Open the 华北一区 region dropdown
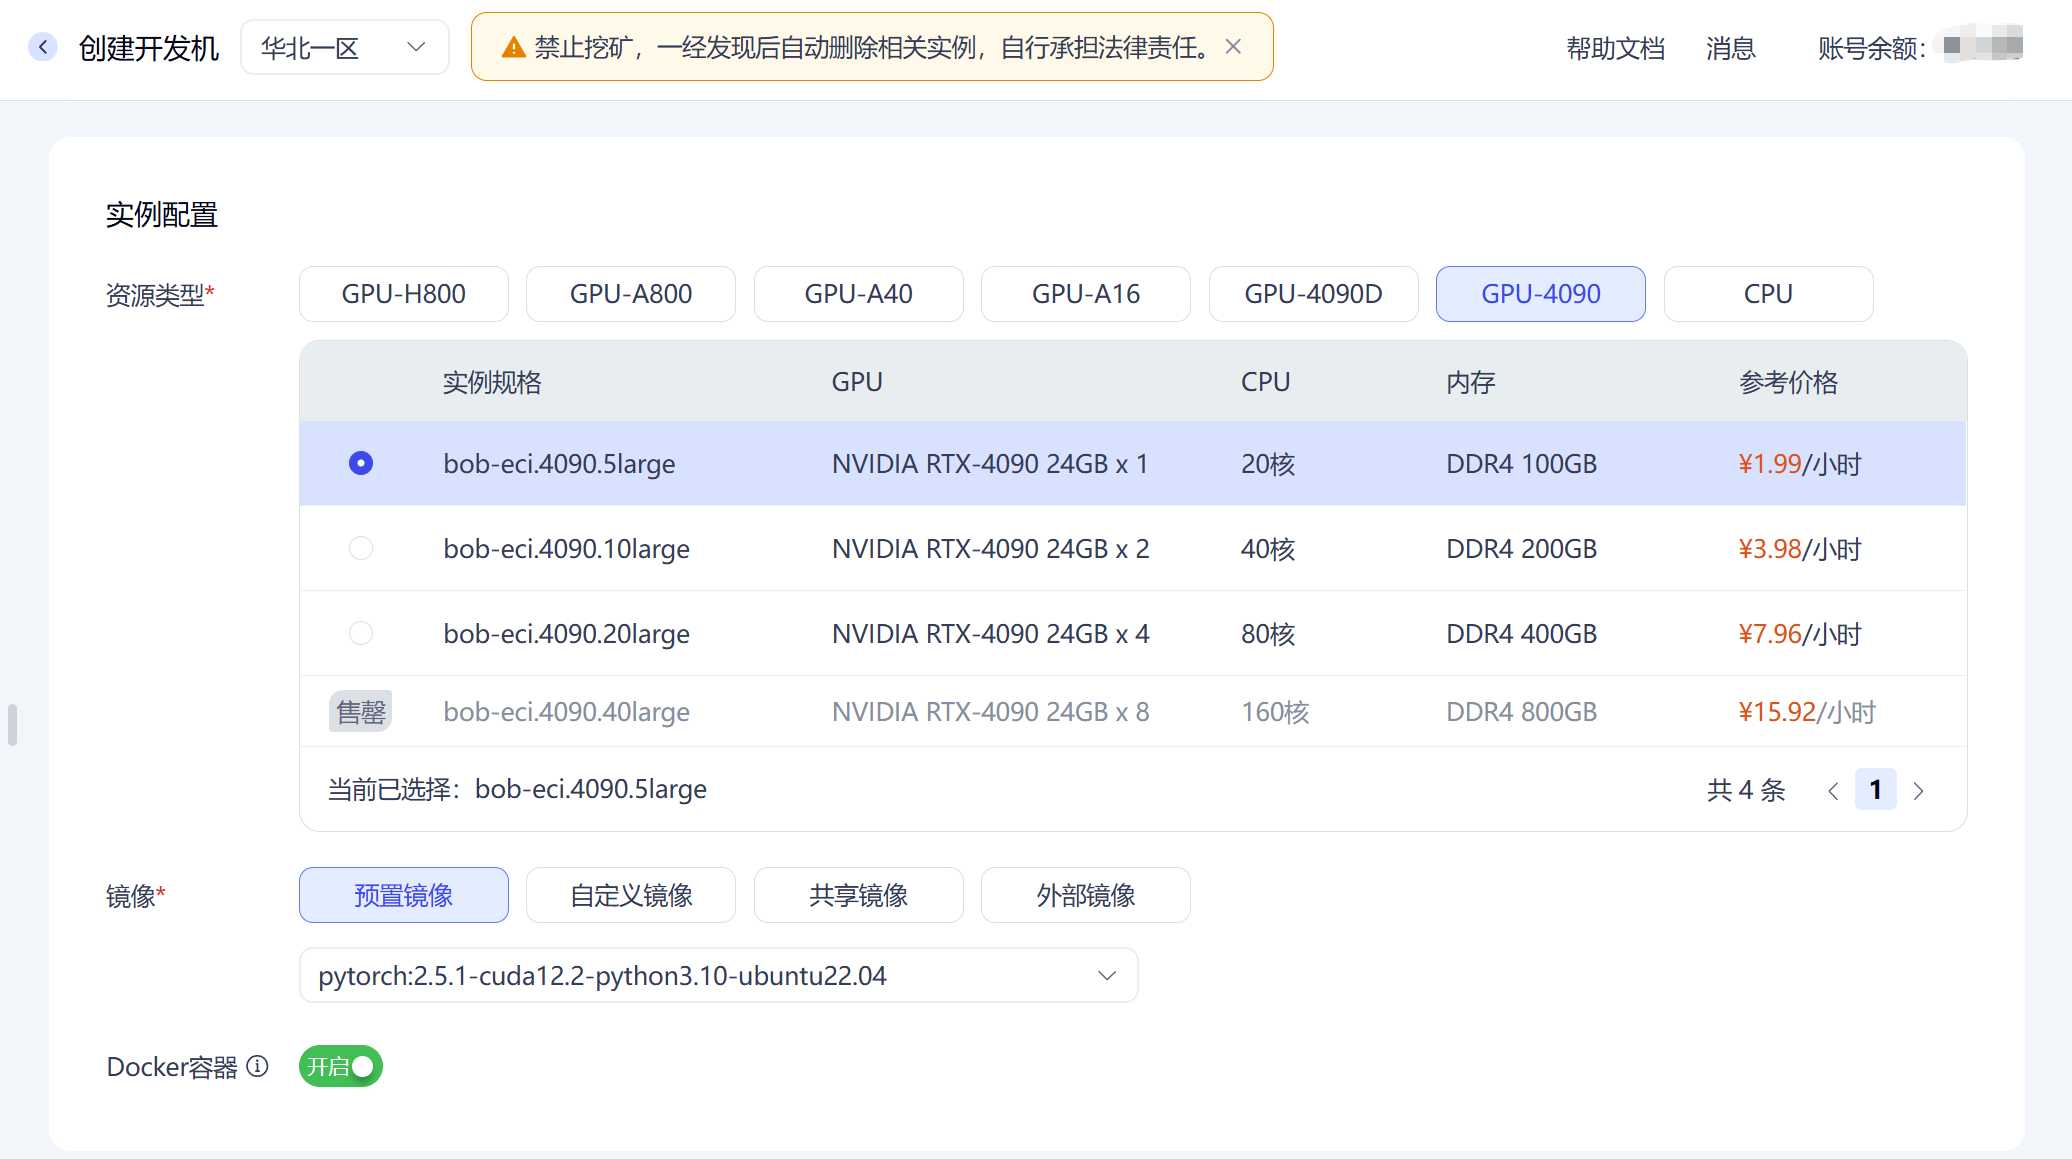Image resolution: width=2072 pixels, height=1159 pixels. [344, 47]
